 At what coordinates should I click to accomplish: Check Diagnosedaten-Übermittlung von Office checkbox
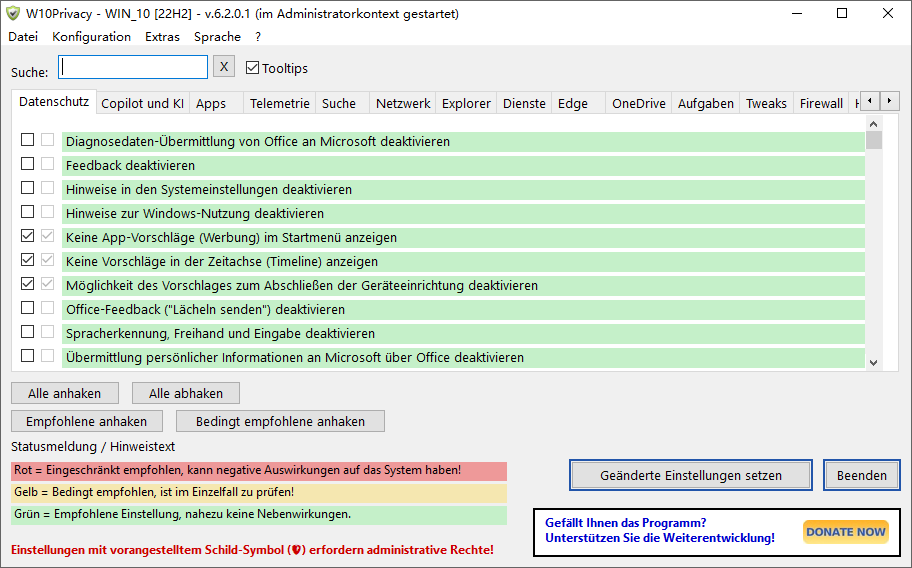(x=27, y=140)
